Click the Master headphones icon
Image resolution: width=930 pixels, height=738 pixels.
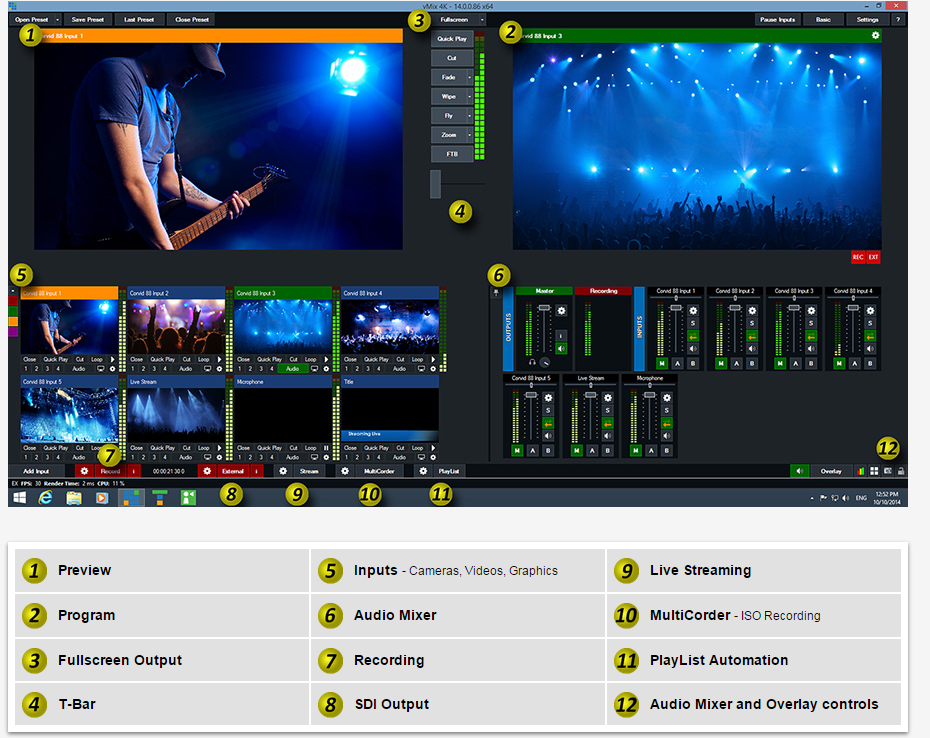[533, 362]
